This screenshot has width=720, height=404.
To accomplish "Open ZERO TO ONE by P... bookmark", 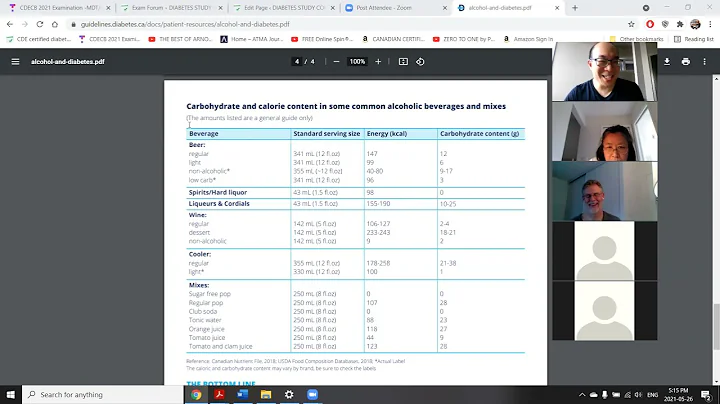I will point(464,39).
